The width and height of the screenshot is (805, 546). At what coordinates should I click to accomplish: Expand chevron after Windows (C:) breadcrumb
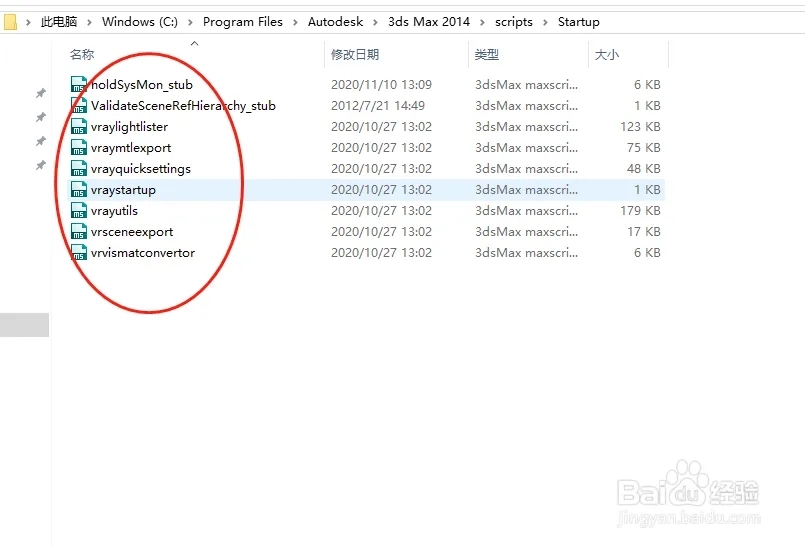190,22
